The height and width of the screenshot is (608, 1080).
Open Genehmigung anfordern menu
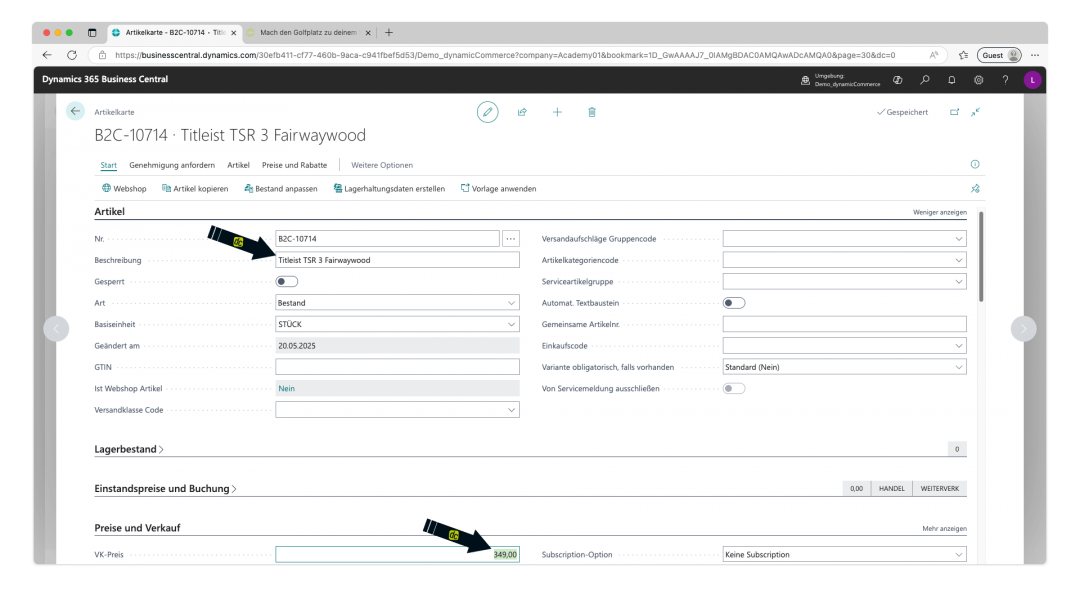pos(172,165)
